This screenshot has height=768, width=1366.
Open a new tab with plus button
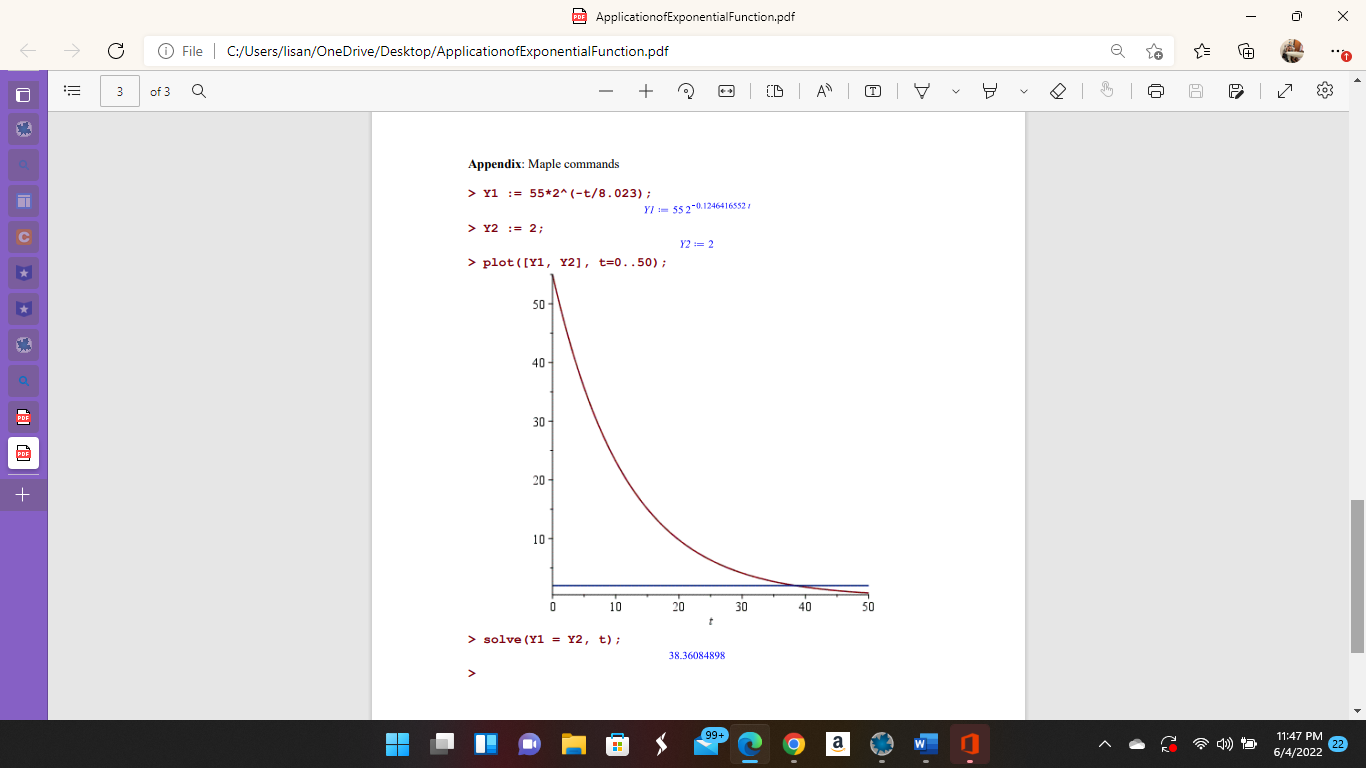(x=23, y=495)
